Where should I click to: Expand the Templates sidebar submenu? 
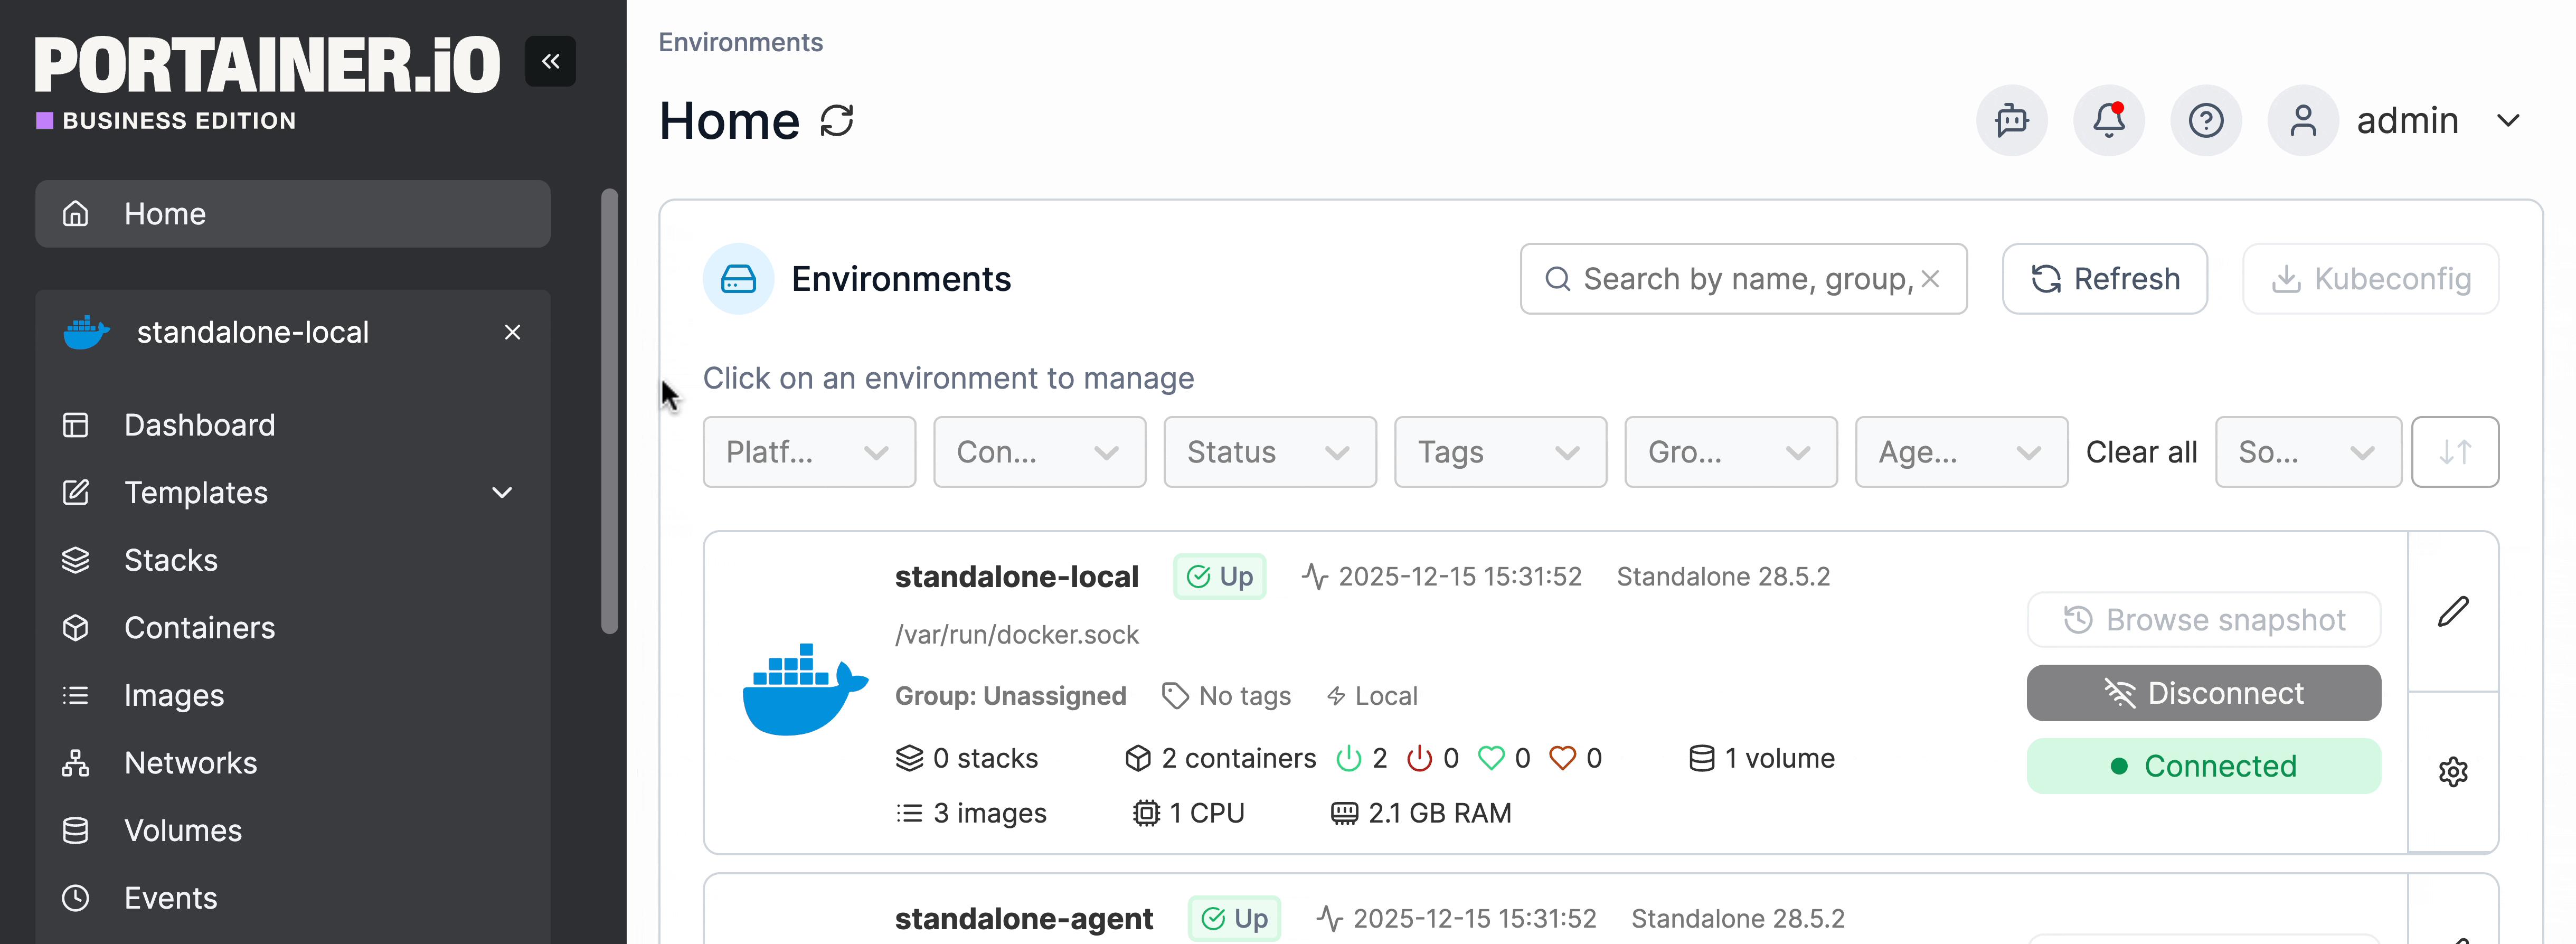pyautogui.click(x=502, y=492)
